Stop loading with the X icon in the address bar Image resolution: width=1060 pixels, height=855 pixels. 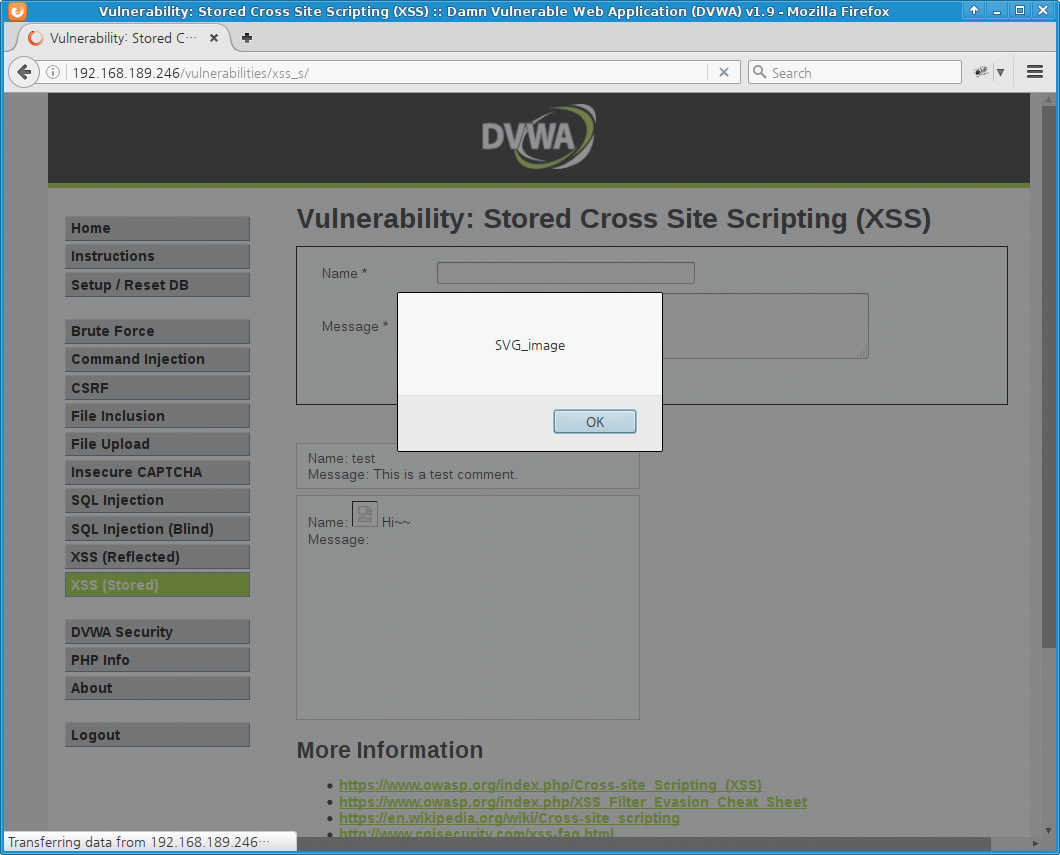click(723, 72)
